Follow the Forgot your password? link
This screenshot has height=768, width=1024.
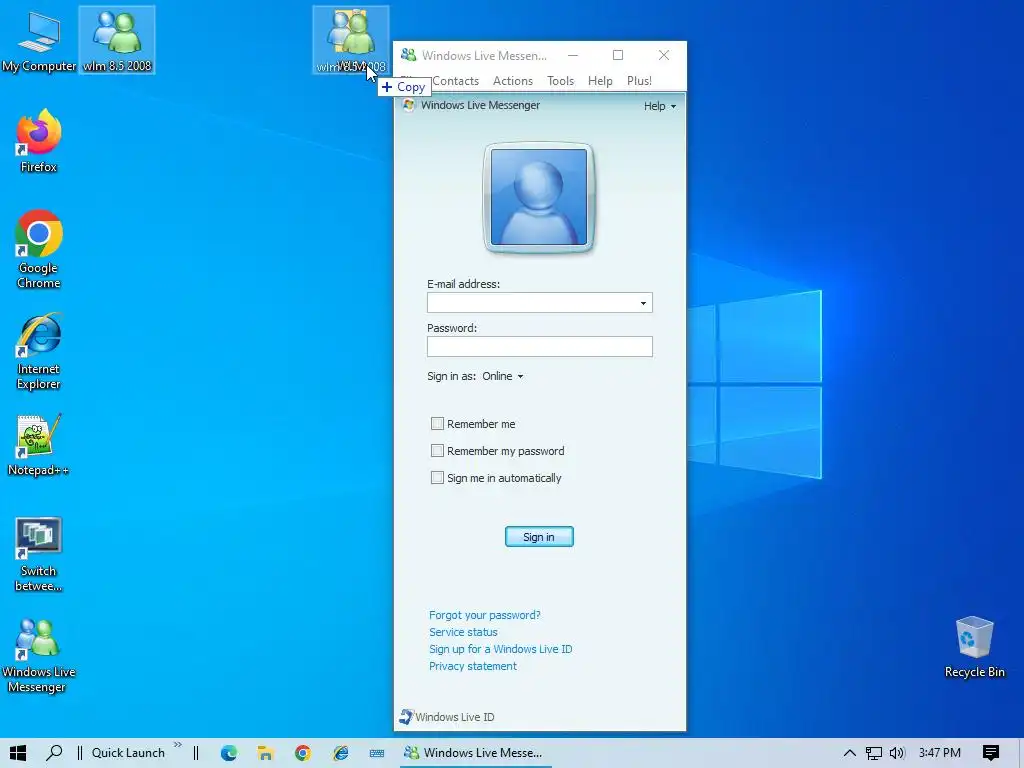485,615
